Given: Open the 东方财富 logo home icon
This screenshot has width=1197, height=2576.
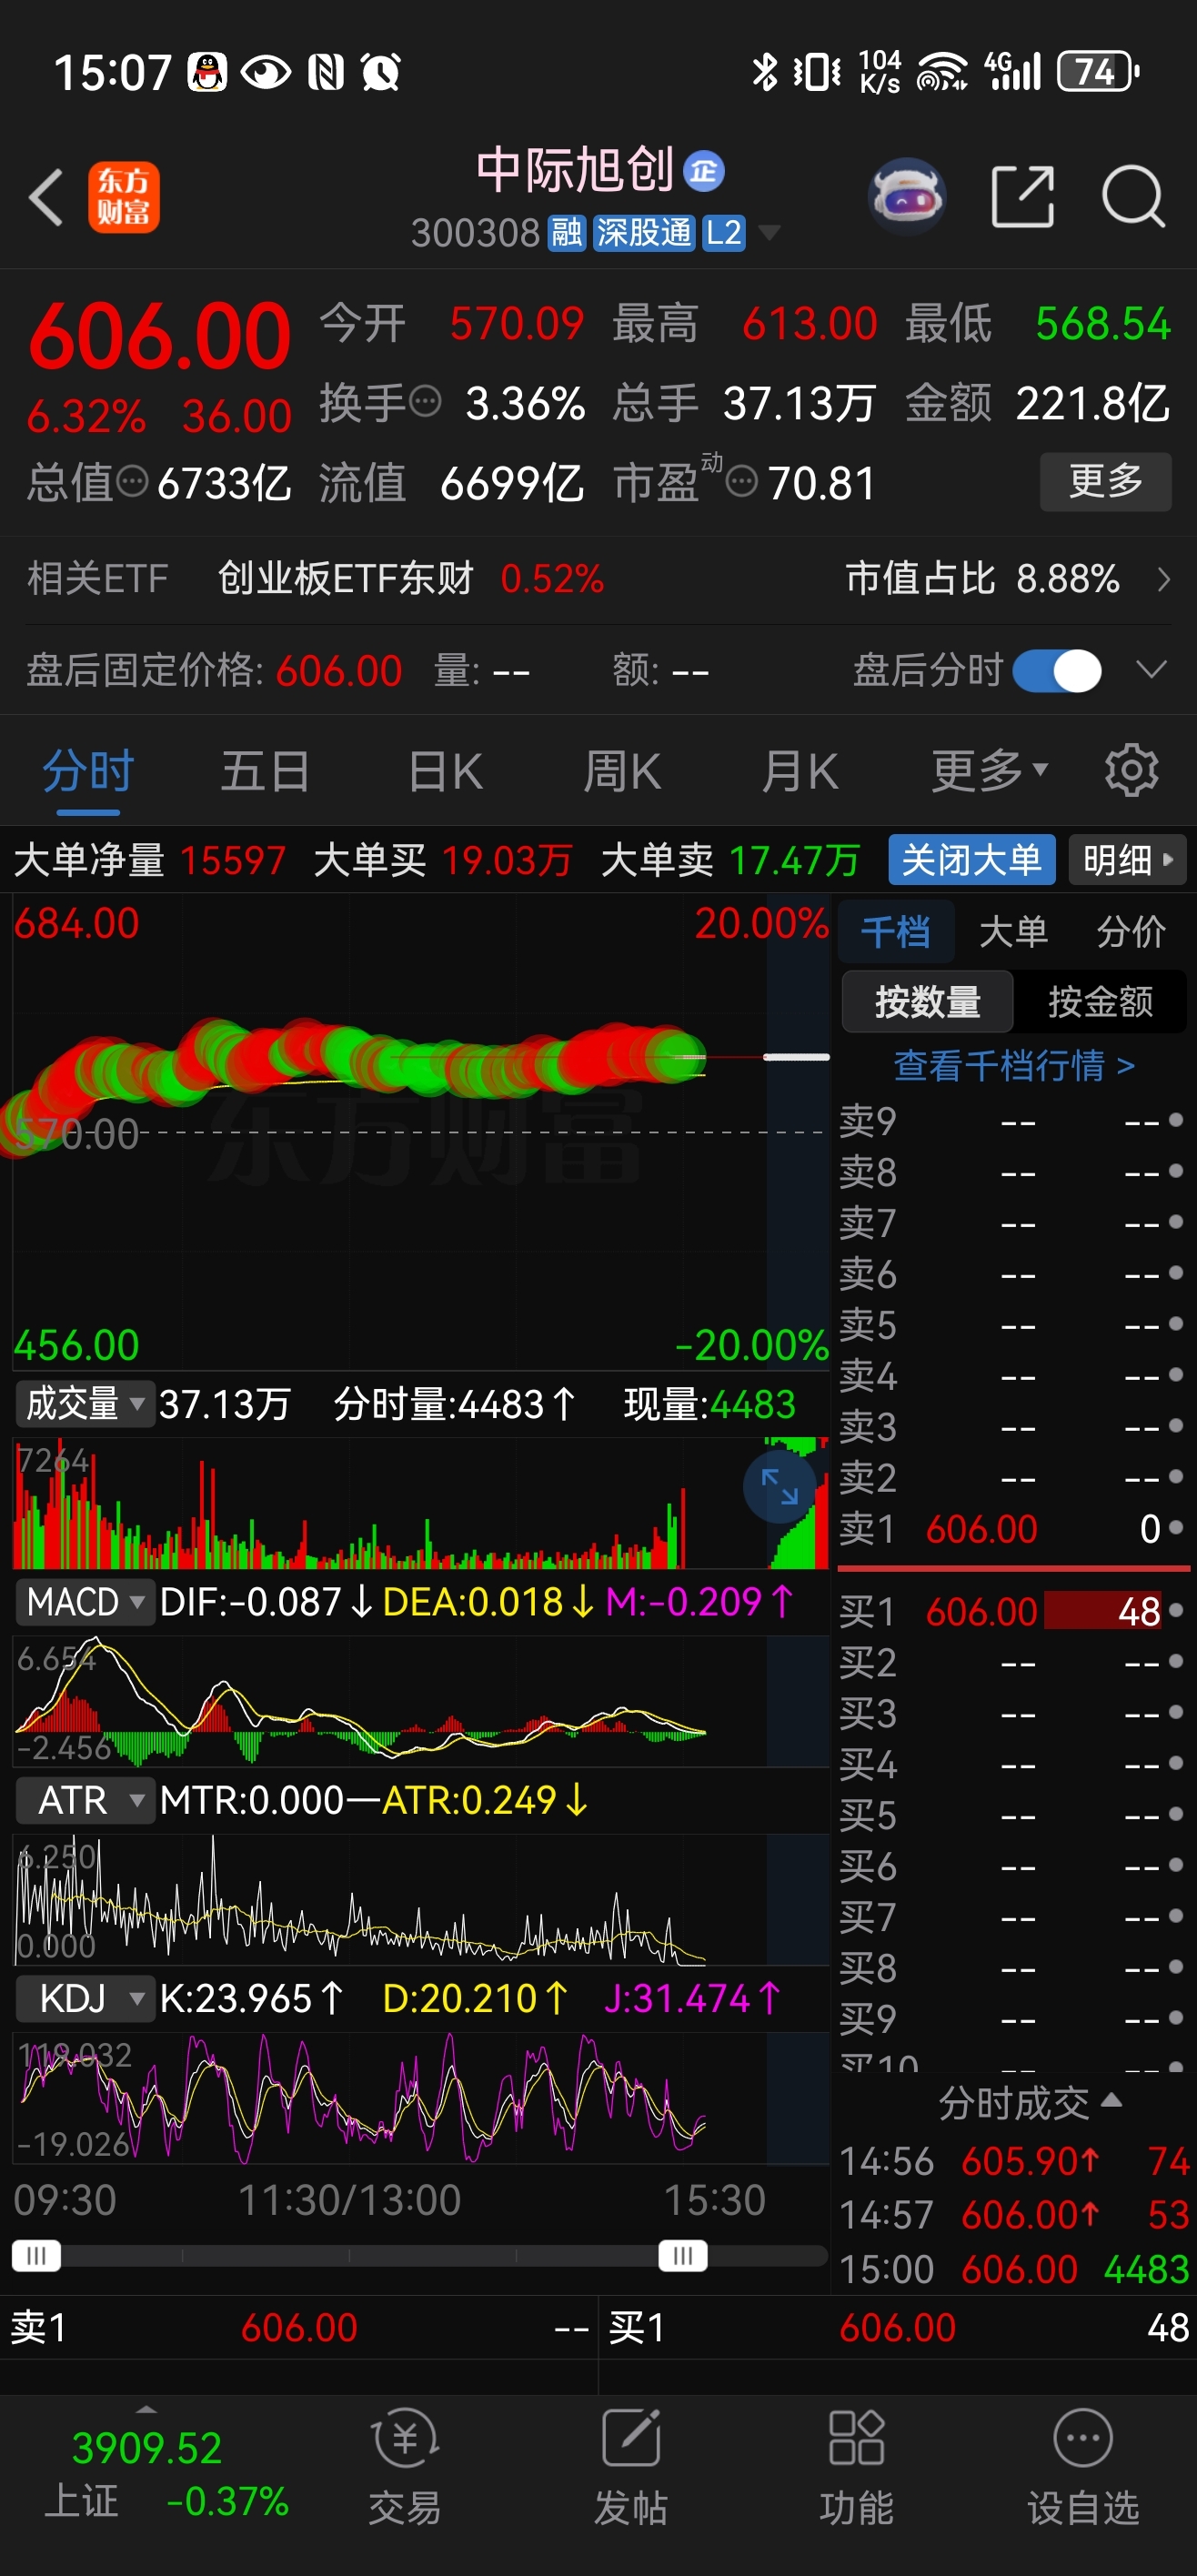Looking at the screenshot, I should [123, 197].
